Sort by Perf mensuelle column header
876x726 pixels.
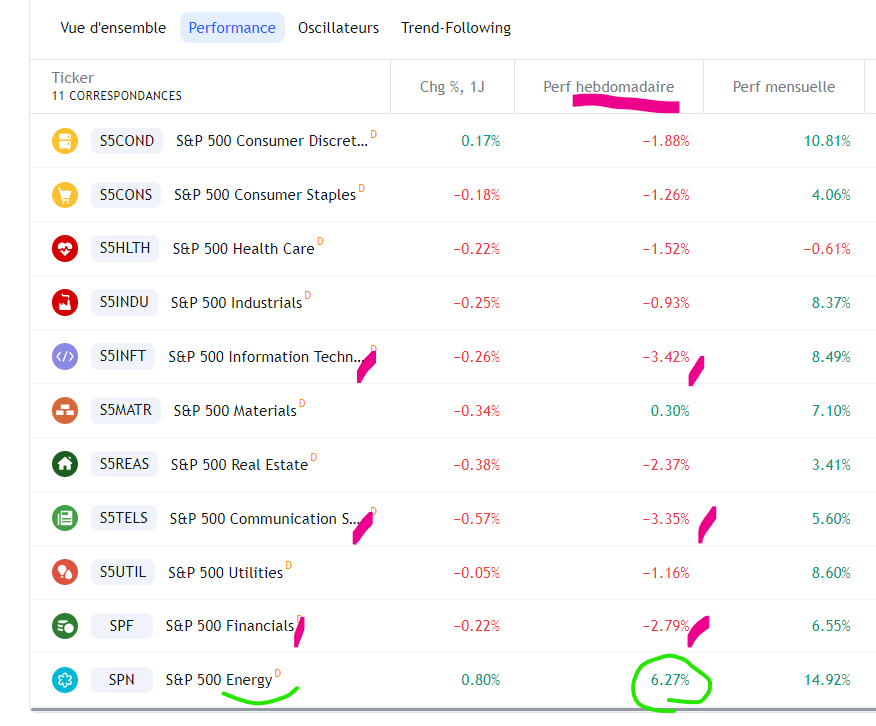[x=784, y=87]
